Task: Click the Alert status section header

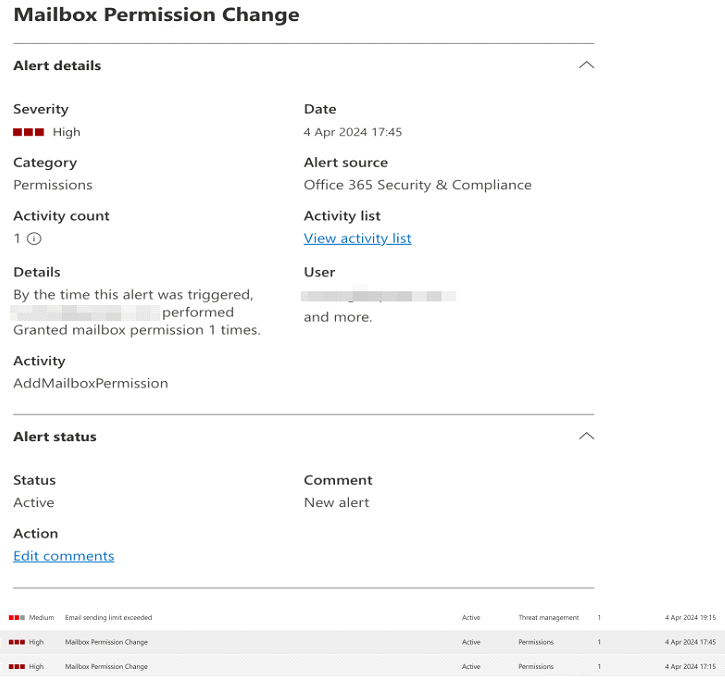Action: [55, 437]
